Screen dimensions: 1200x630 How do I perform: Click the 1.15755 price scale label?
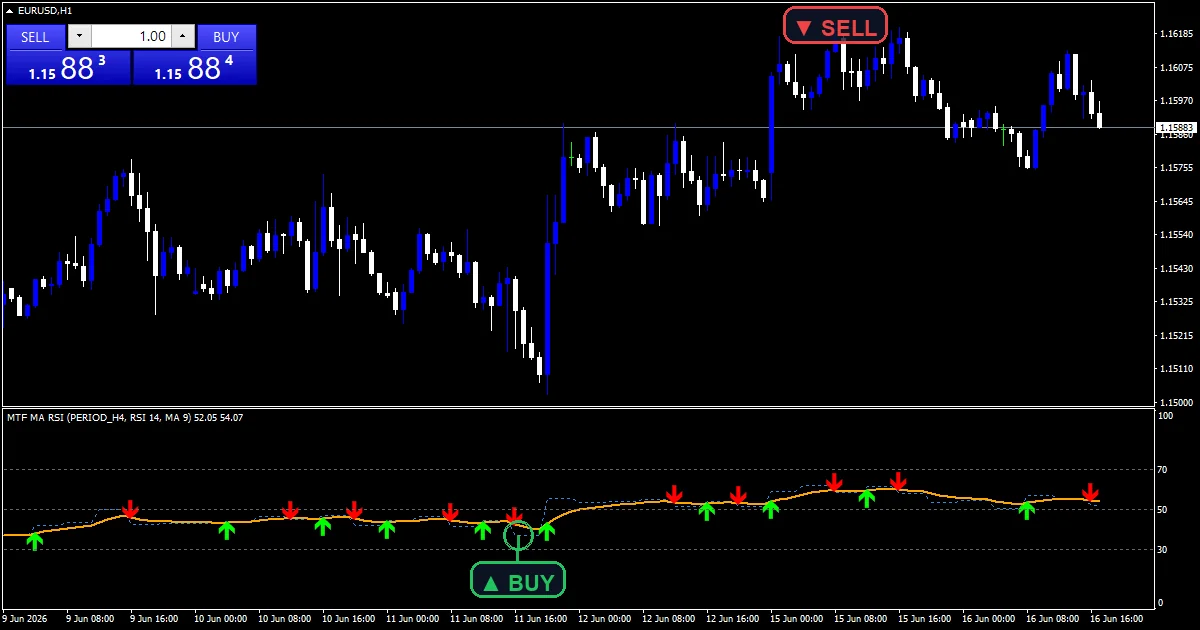coord(1176,168)
